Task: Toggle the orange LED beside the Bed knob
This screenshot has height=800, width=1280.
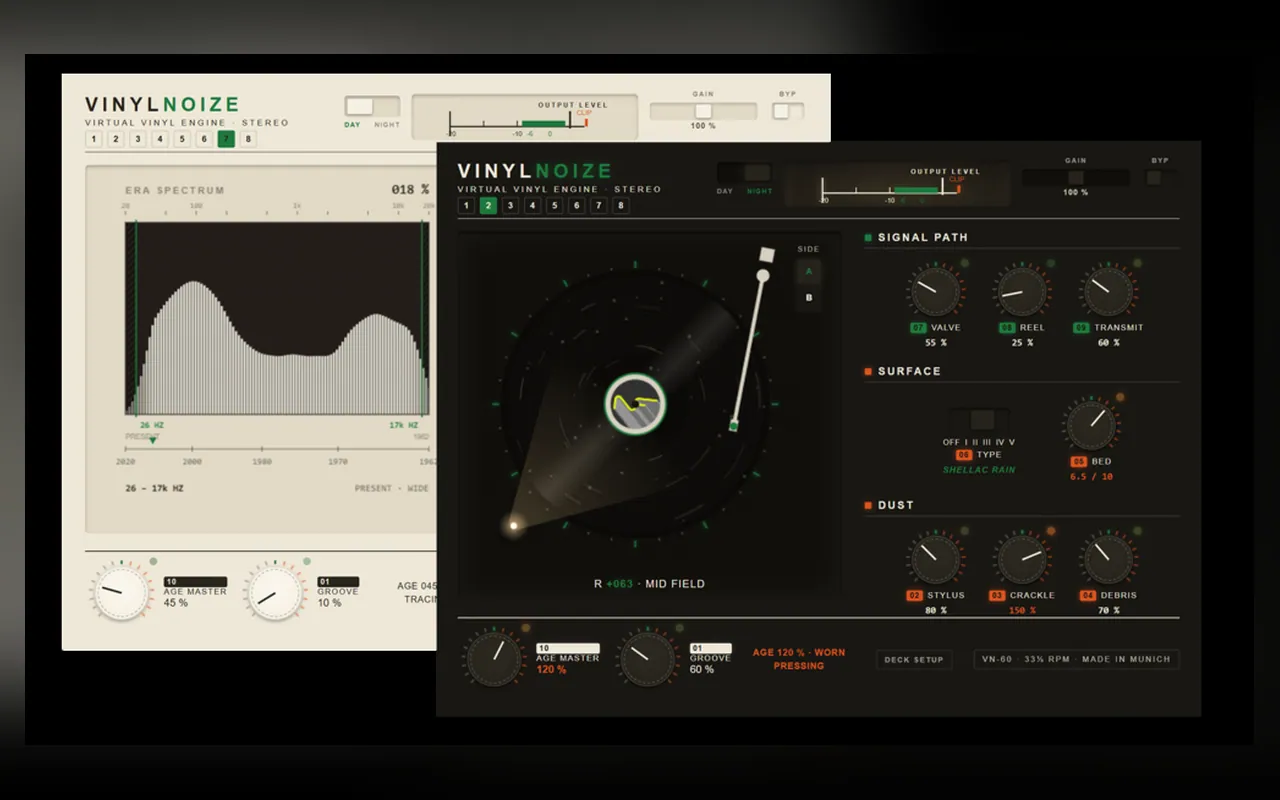Action: (1119, 397)
